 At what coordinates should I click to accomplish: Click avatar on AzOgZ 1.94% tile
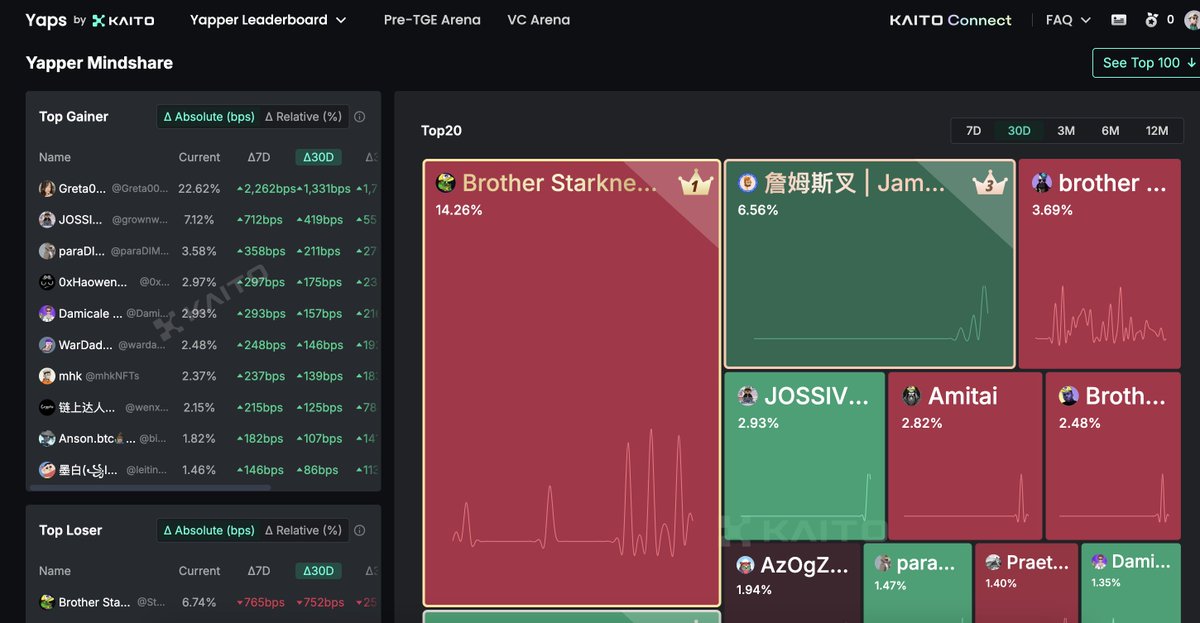click(746, 565)
